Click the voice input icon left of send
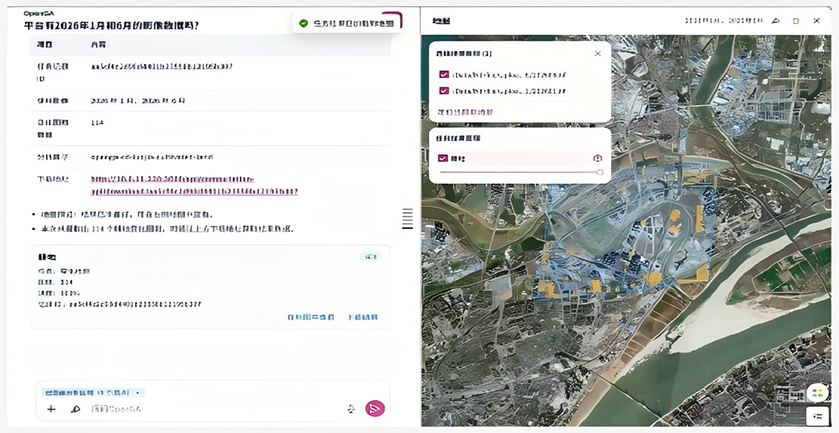The image size is (839, 433). pos(351,409)
